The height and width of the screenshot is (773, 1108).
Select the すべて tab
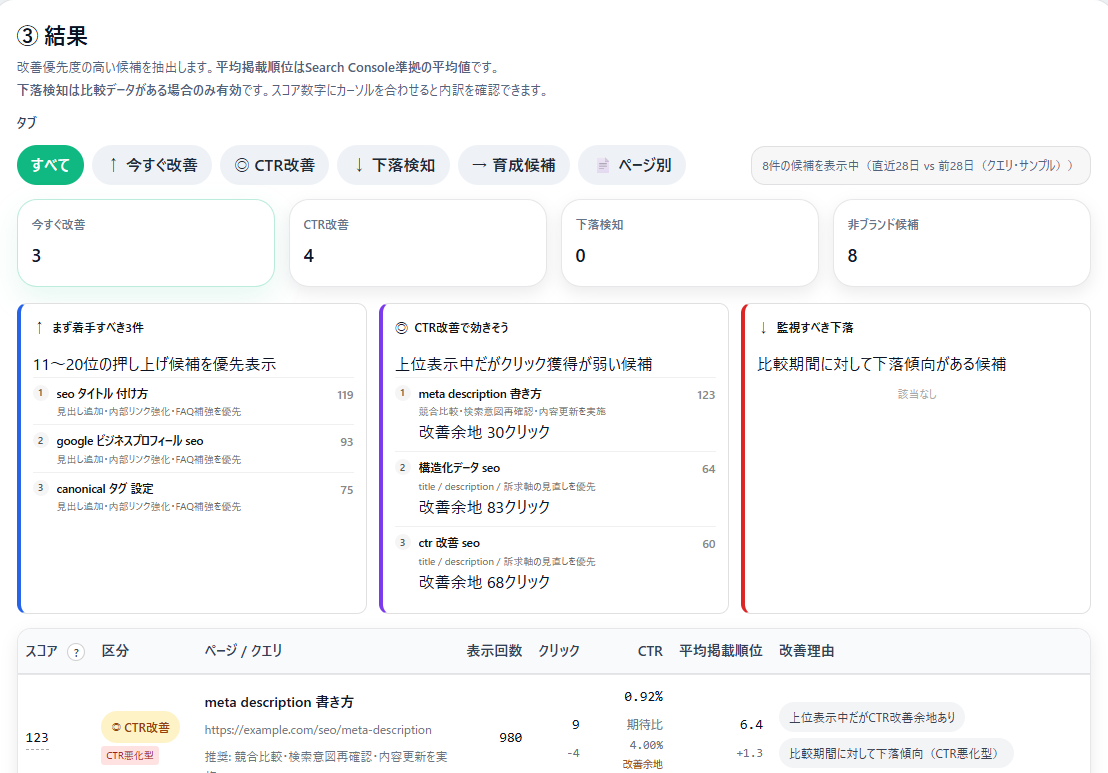[50, 165]
